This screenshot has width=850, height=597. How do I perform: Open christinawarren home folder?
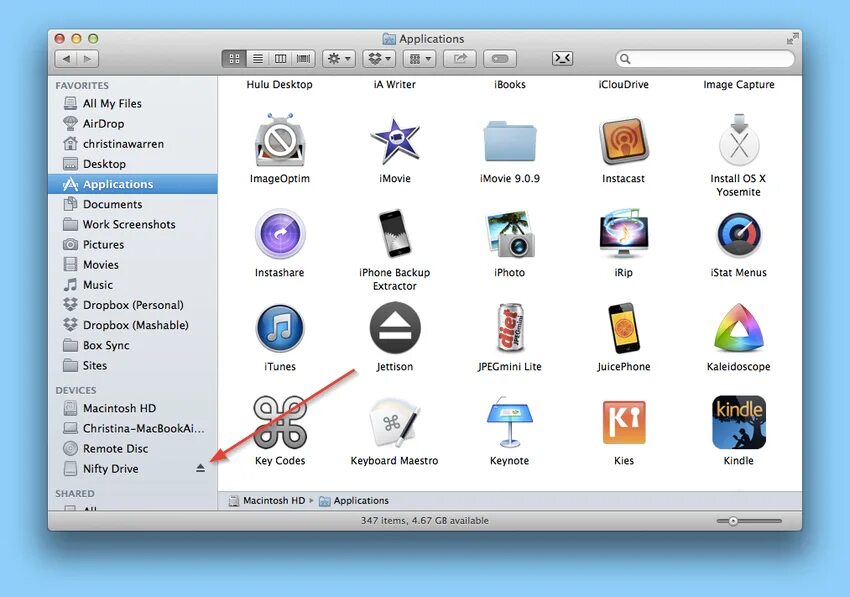[x=132, y=144]
